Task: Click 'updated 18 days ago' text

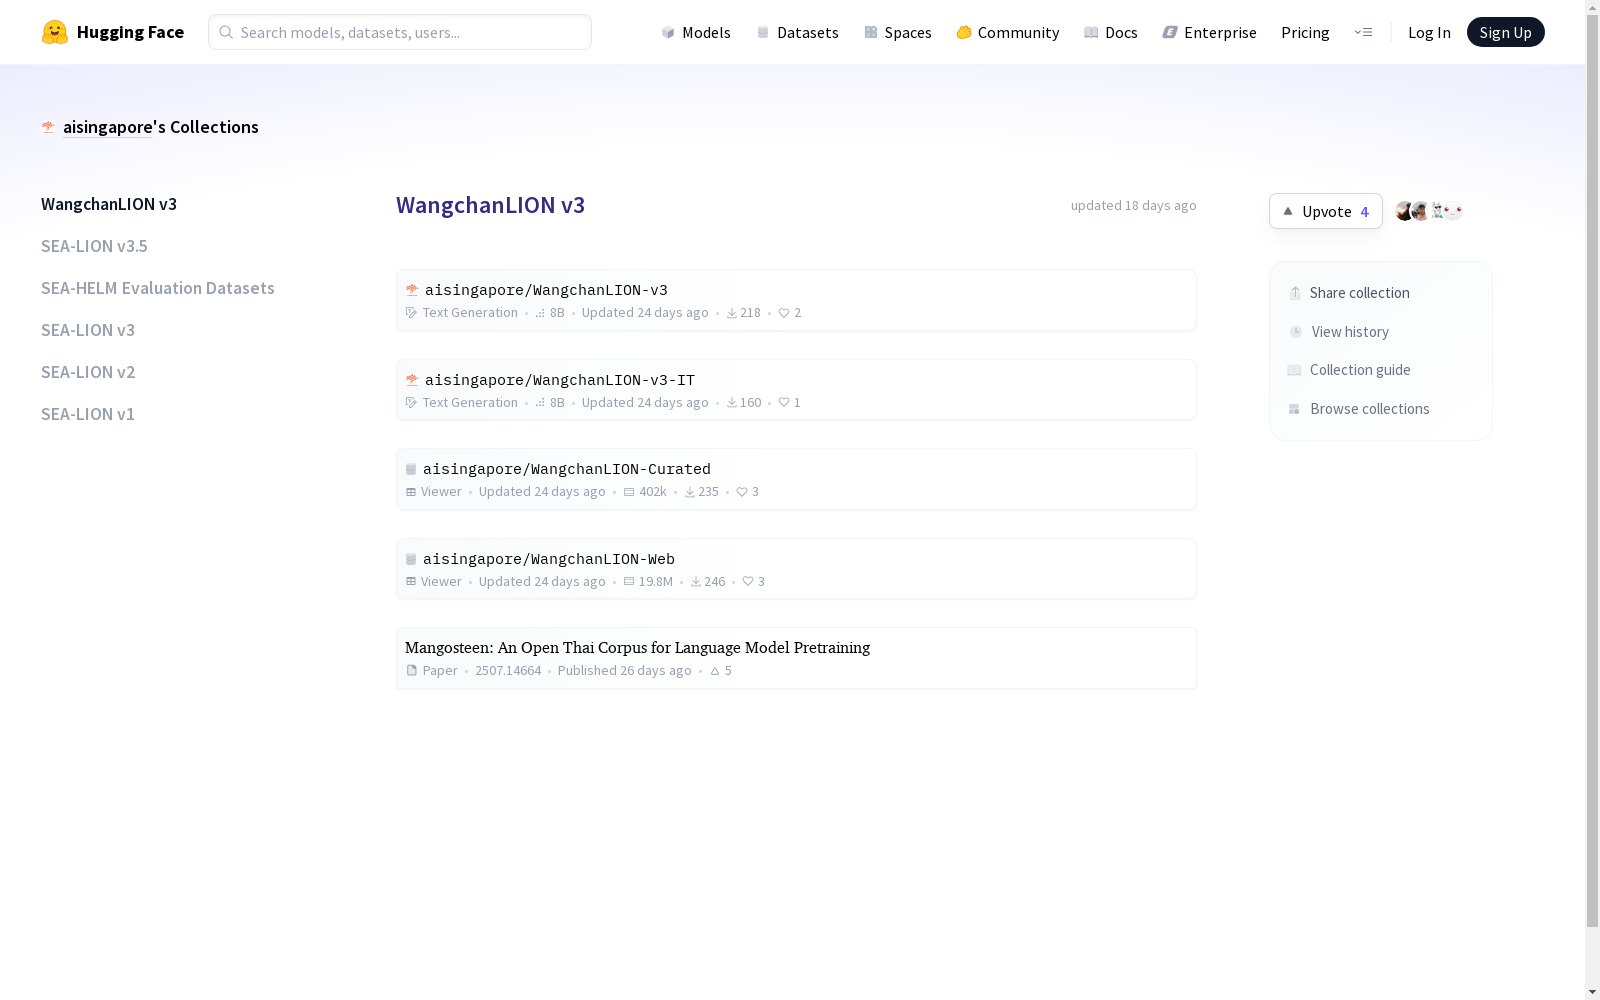Action: 1134,205
